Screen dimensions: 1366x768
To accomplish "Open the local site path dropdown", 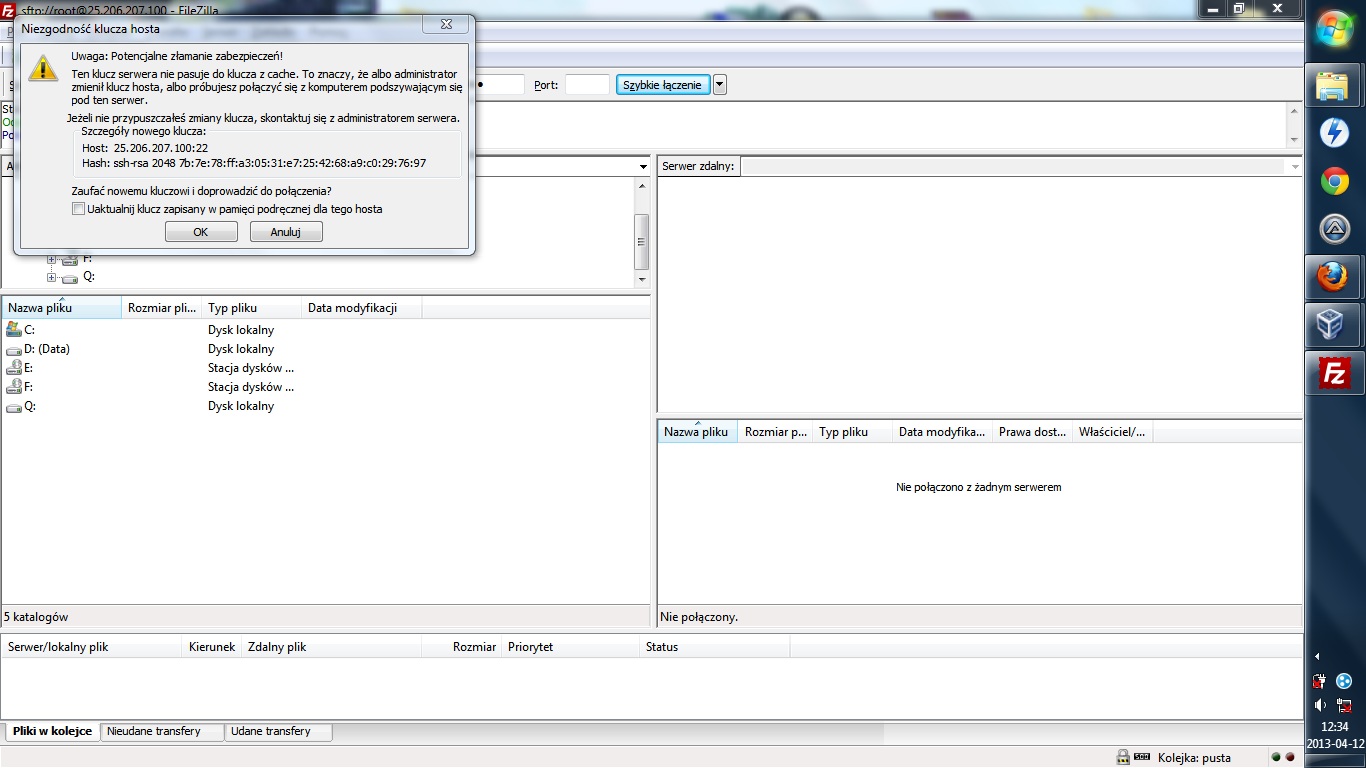I will [x=643, y=166].
